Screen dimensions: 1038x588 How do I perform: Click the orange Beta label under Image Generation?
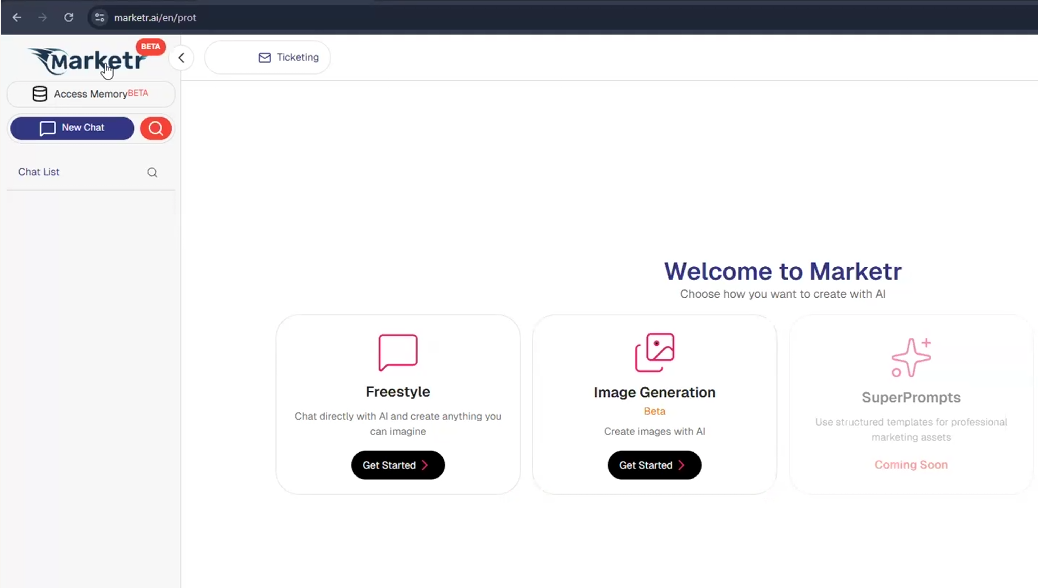[x=655, y=411]
